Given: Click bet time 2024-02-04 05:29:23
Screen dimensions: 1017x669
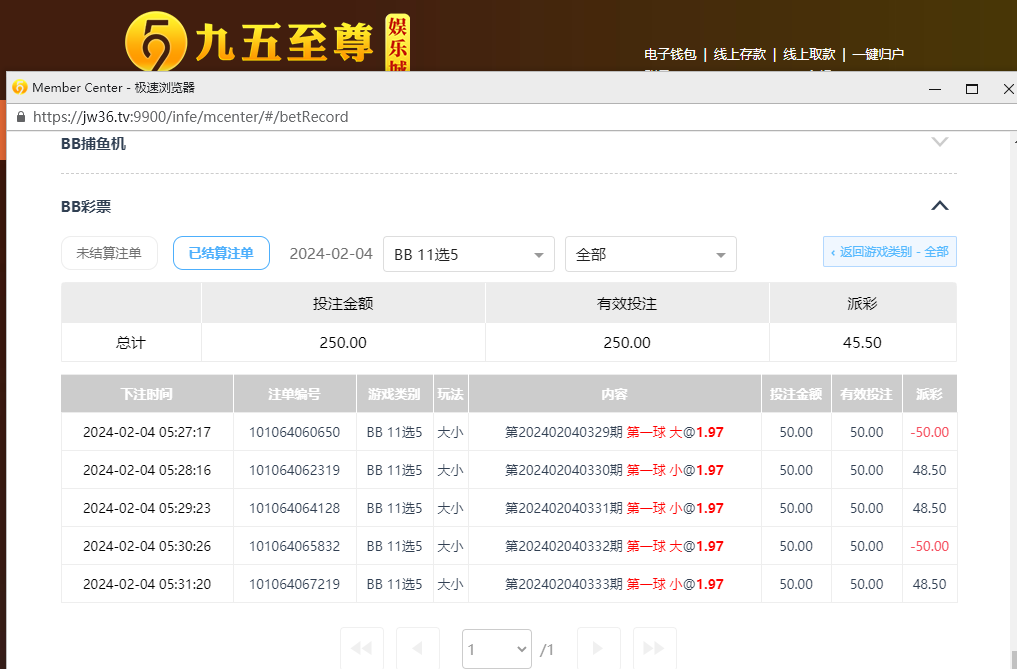Looking at the screenshot, I should tap(147, 508).
